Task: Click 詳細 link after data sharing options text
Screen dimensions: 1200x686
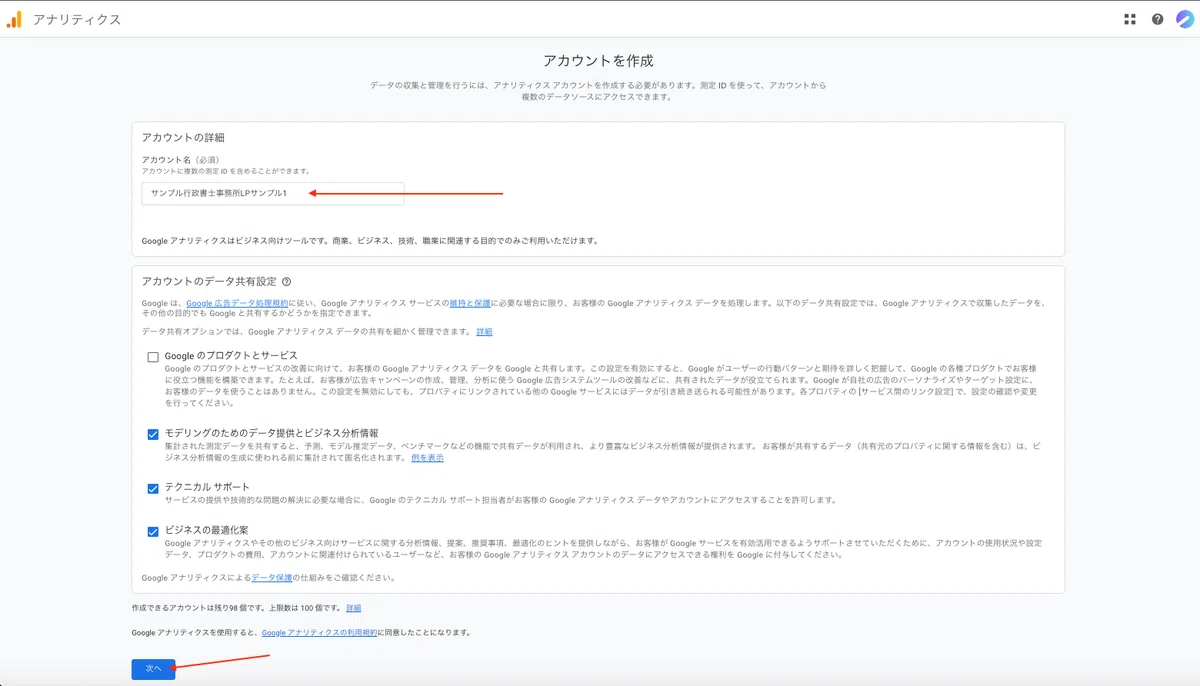Action: (484, 332)
